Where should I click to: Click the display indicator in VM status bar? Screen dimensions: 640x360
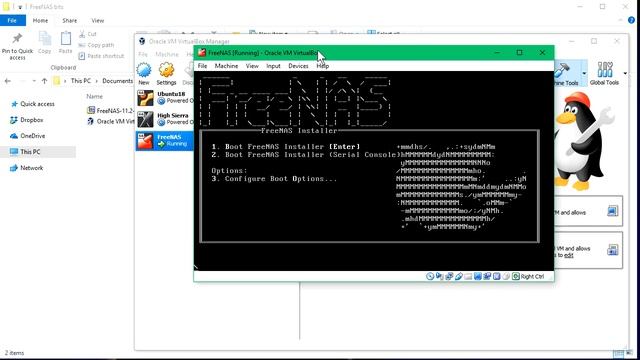pyautogui.click(x=478, y=276)
